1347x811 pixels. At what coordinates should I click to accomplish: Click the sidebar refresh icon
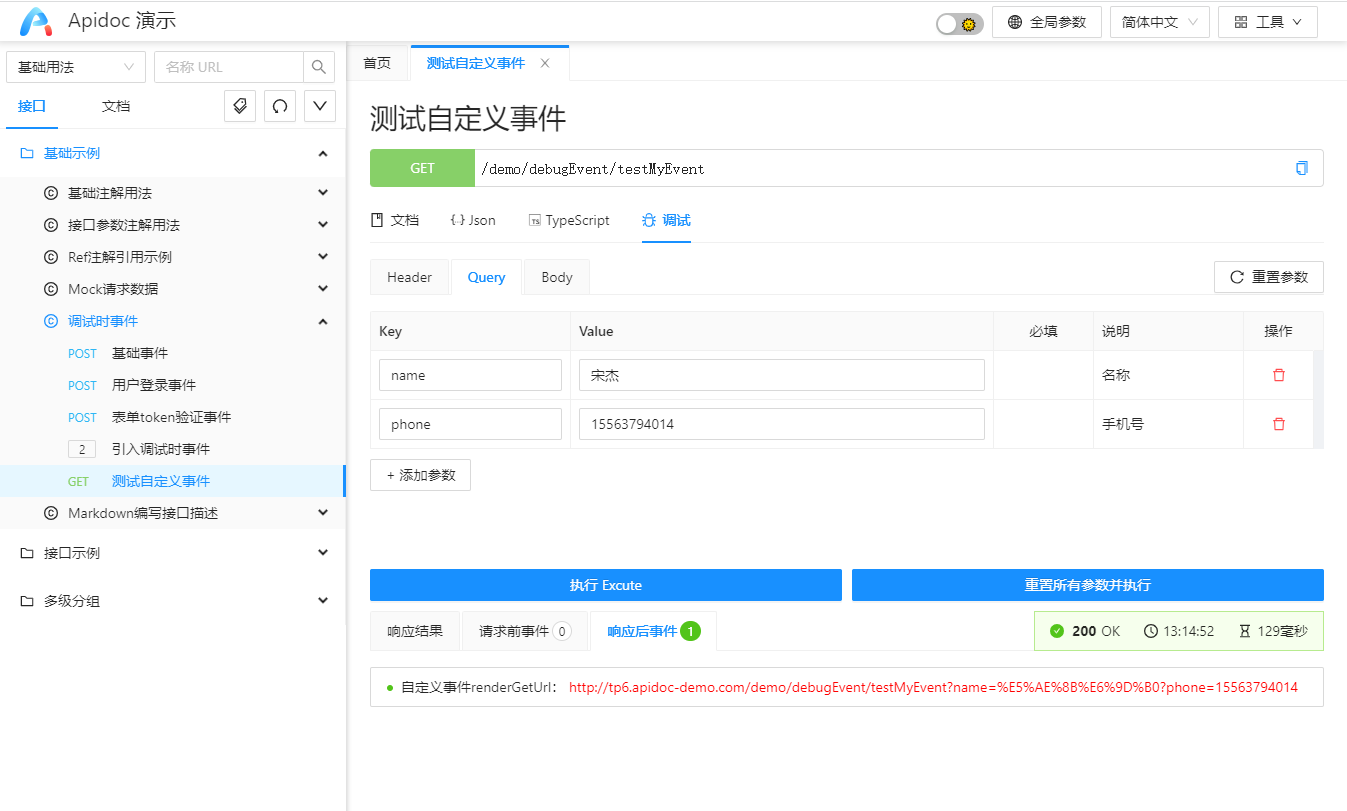pos(280,106)
